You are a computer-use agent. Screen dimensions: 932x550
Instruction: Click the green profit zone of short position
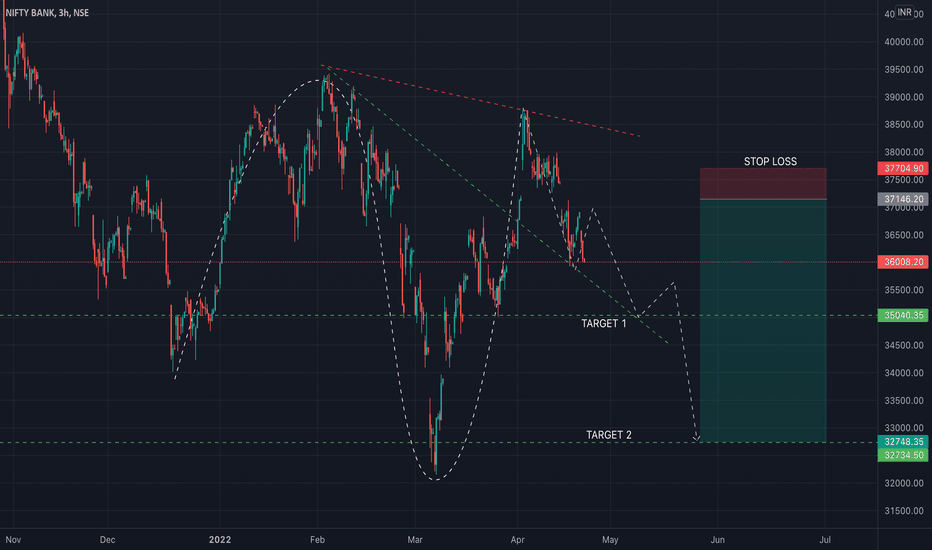tap(763, 320)
